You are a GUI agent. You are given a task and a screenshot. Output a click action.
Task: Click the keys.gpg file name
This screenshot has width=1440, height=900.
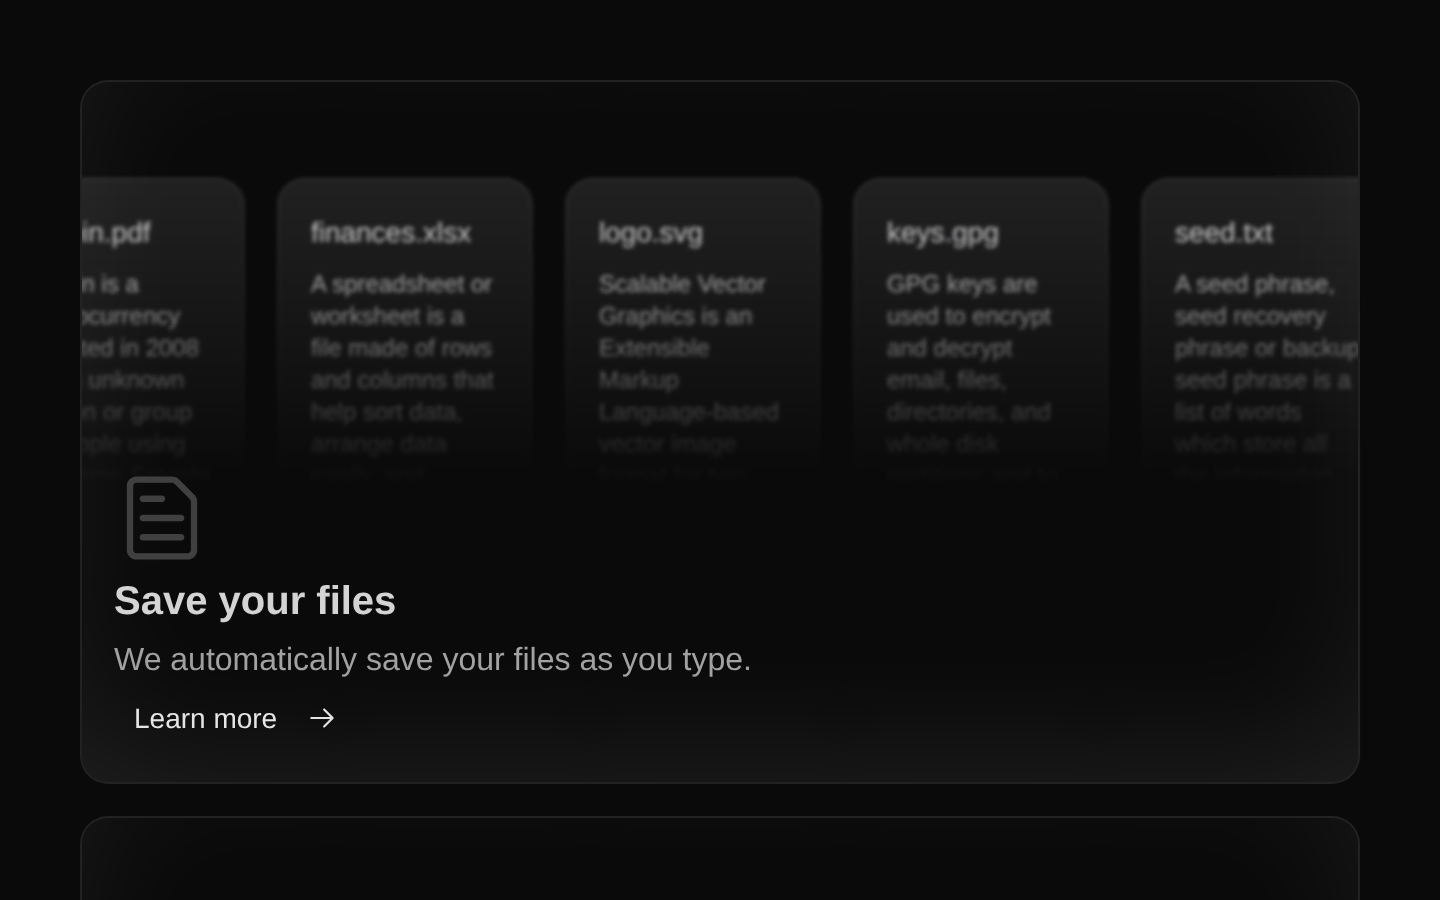942,232
